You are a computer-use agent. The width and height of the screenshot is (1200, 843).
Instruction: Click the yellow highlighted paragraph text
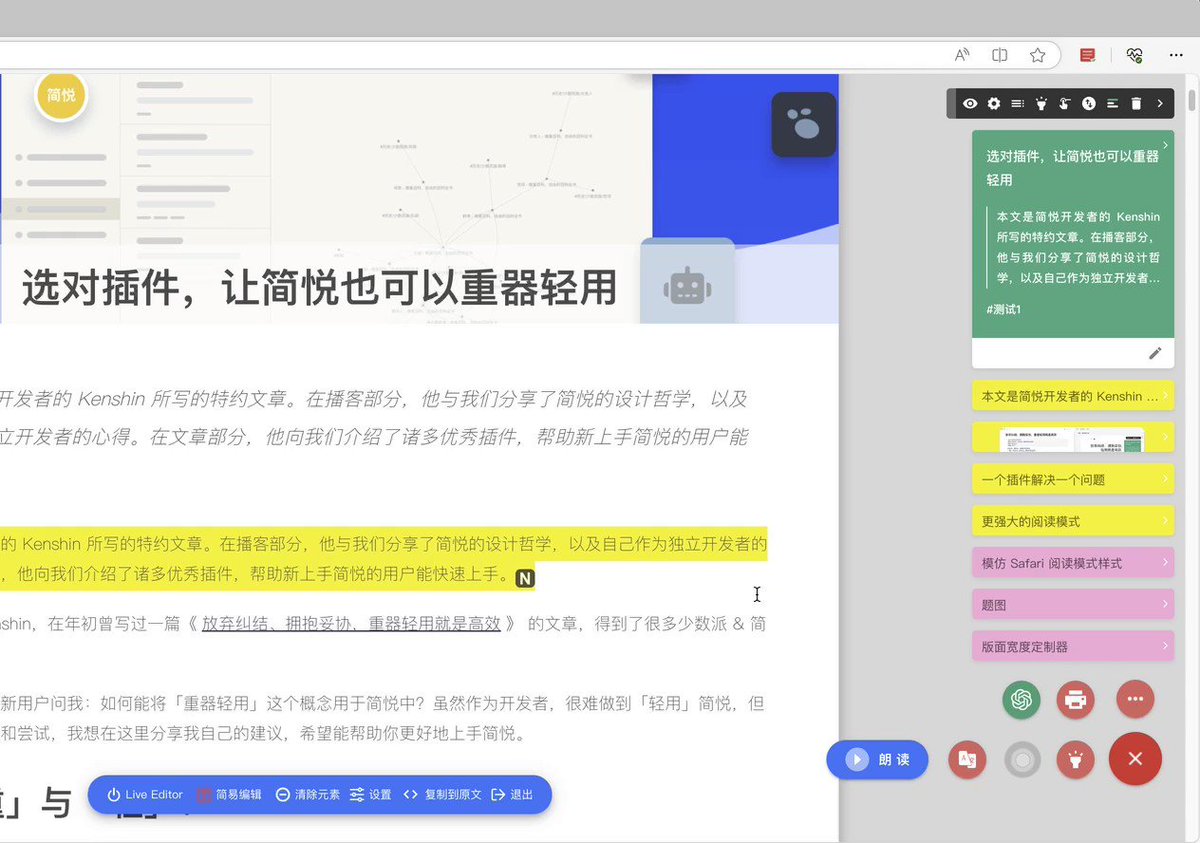(x=383, y=560)
